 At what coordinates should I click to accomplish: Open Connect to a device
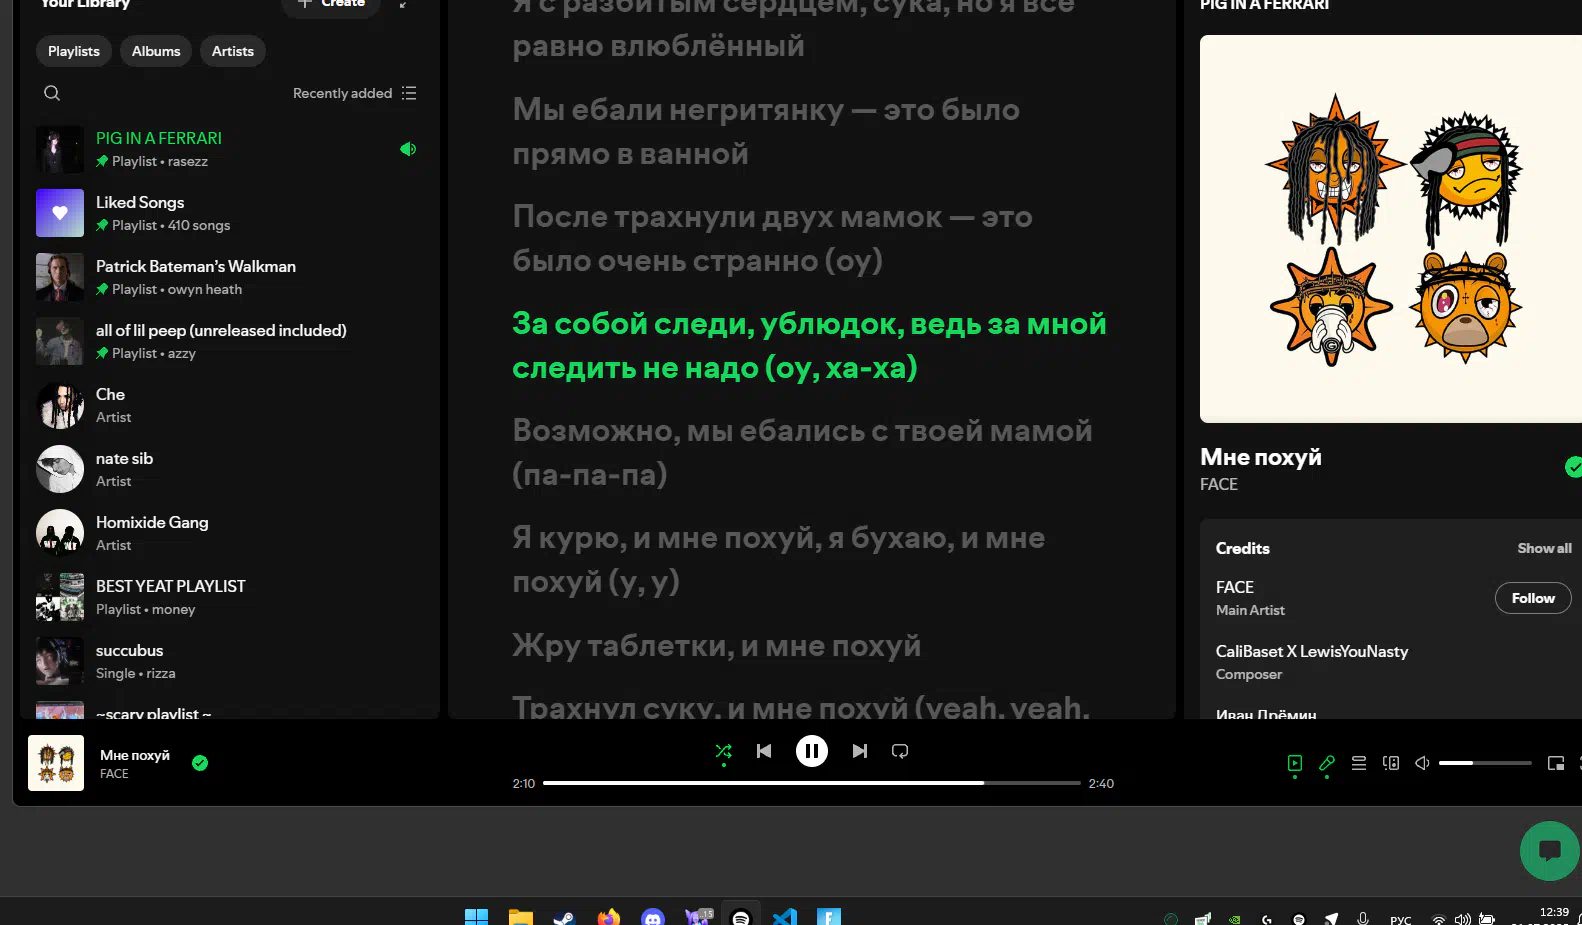click(x=1391, y=763)
